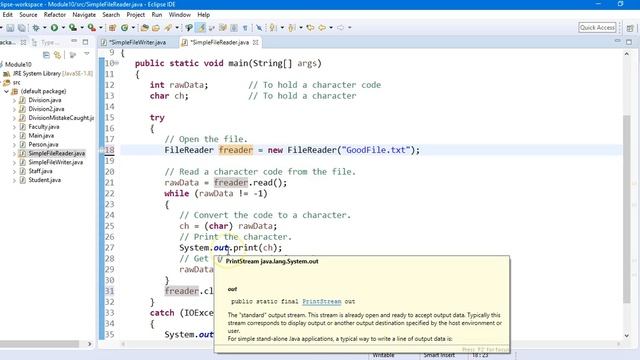The height and width of the screenshot is (360, 640).
Task: Maximize the editor area
Action: coord(629,42)
